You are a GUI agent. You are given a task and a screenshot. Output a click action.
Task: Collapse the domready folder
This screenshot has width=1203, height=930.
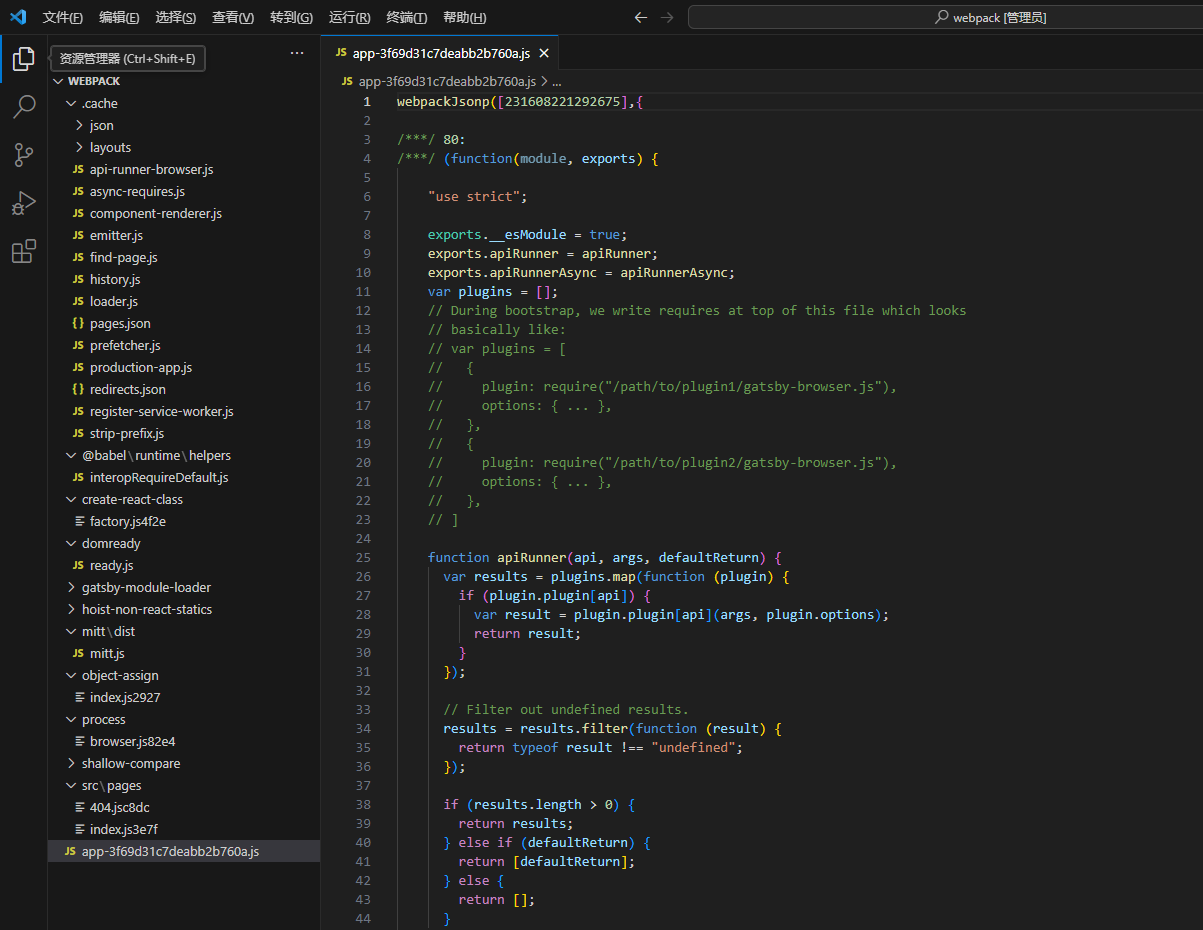click(184, 543)
